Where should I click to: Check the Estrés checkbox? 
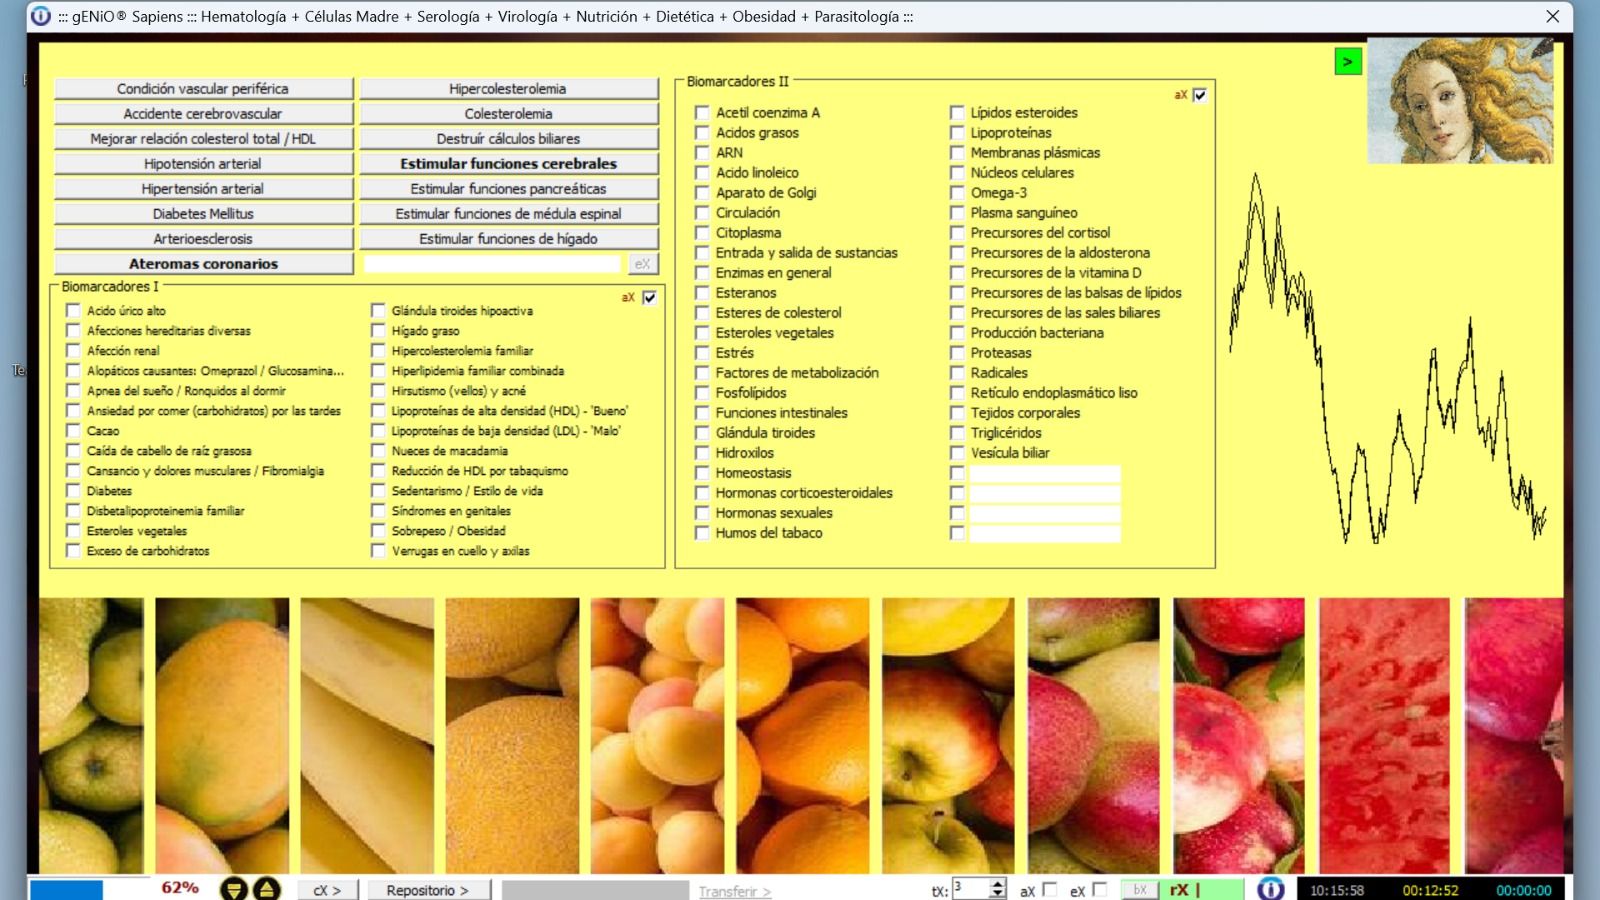[x=702, y=353]
